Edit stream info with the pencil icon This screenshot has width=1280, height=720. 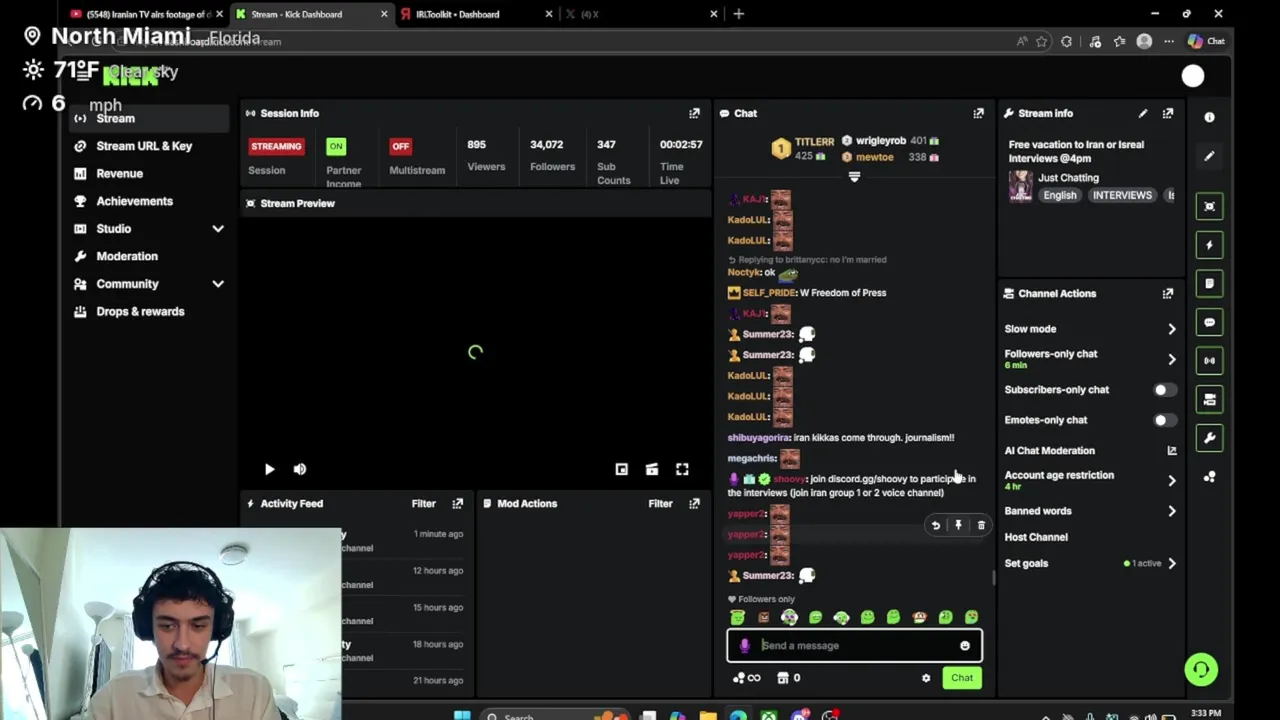click(x=1143, y=113)
